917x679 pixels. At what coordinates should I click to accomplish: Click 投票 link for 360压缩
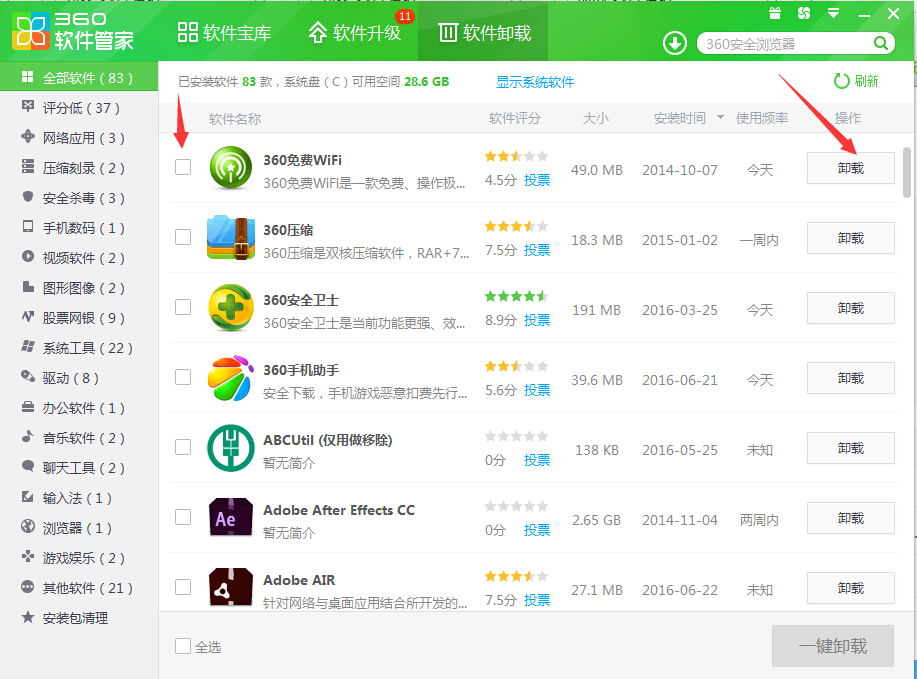coord(537,250)
